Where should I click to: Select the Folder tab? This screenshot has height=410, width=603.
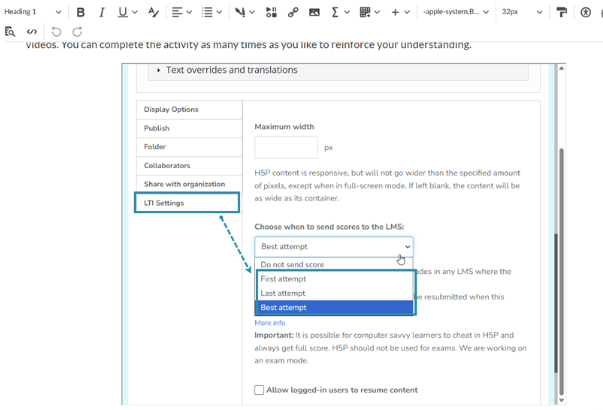(x=189, y=147)
